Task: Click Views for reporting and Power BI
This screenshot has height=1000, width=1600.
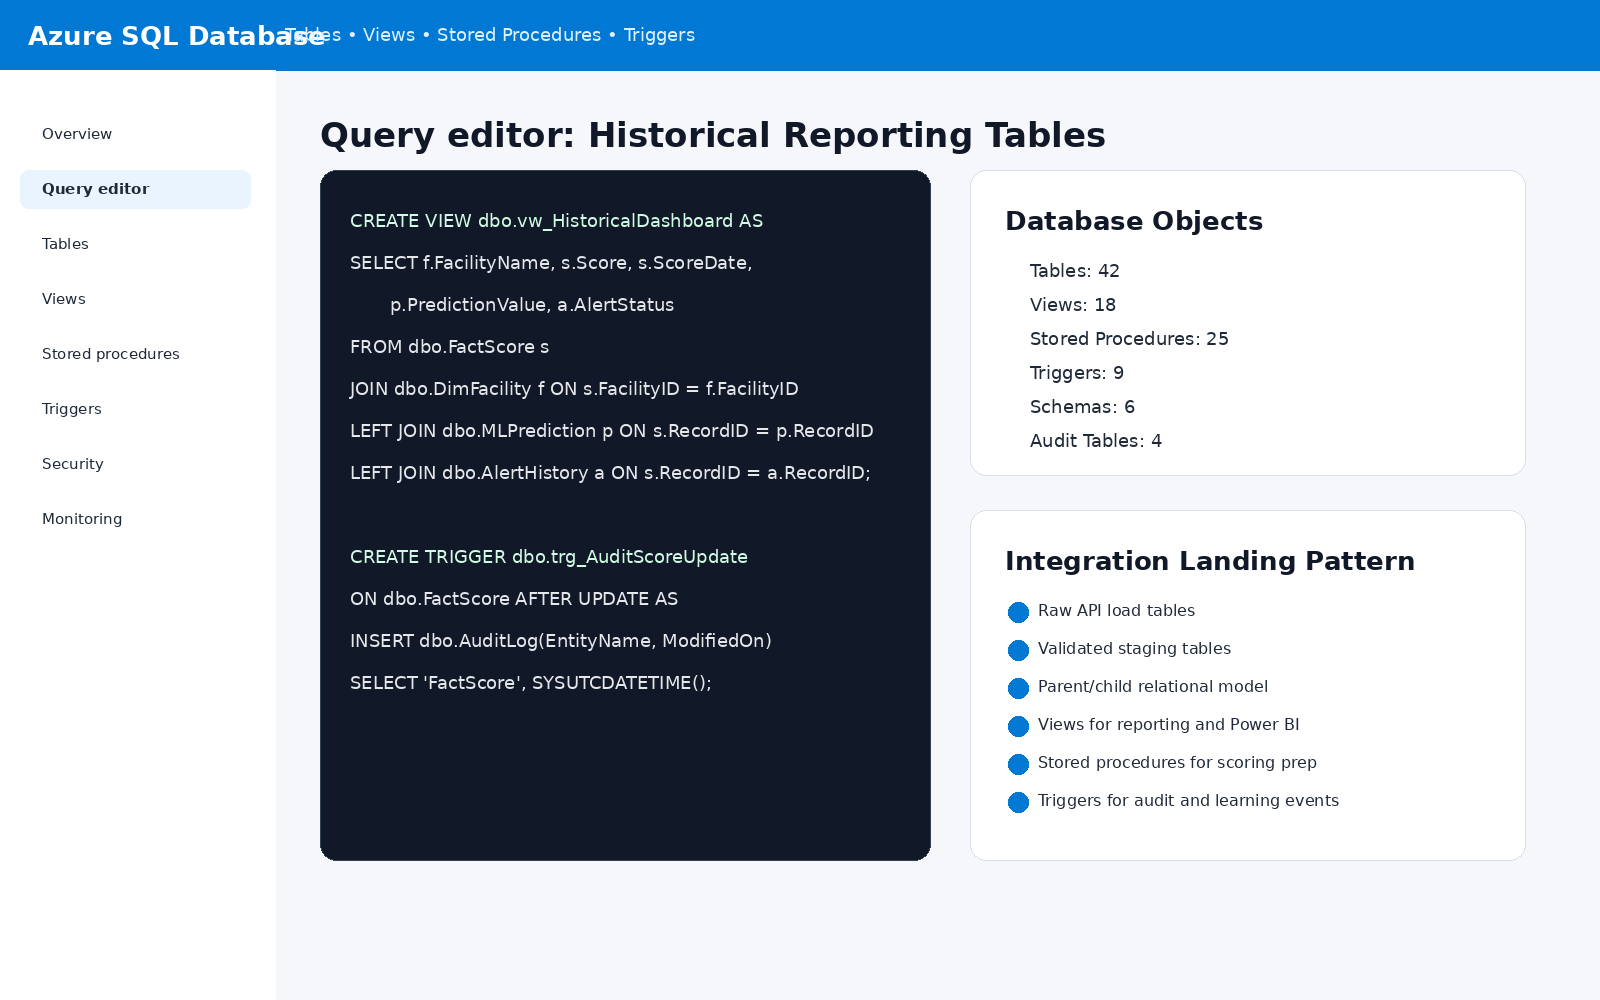Action: [x=1169, y=725]
